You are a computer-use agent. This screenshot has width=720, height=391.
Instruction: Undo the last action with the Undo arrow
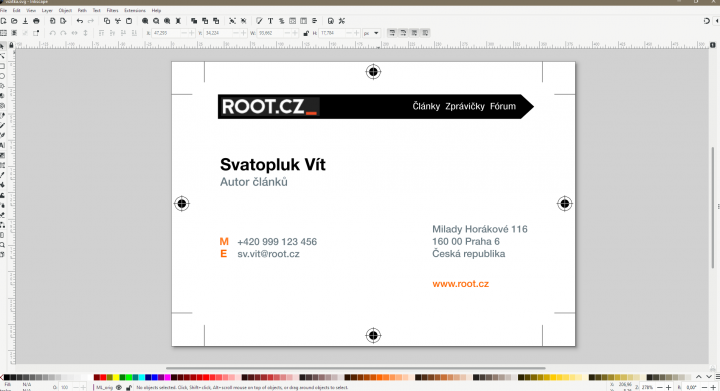80,21
